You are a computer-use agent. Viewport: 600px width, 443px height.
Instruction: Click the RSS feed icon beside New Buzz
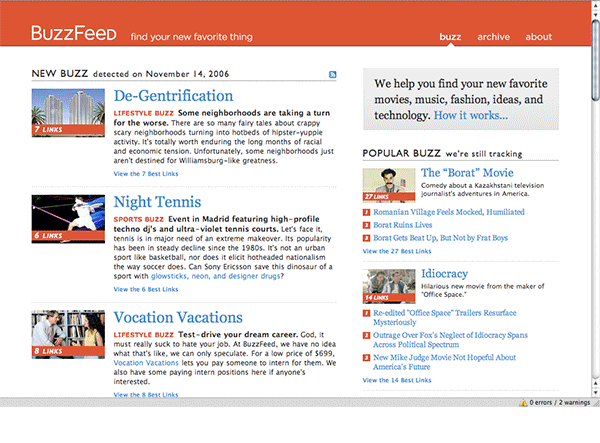[x=333, y=75]
